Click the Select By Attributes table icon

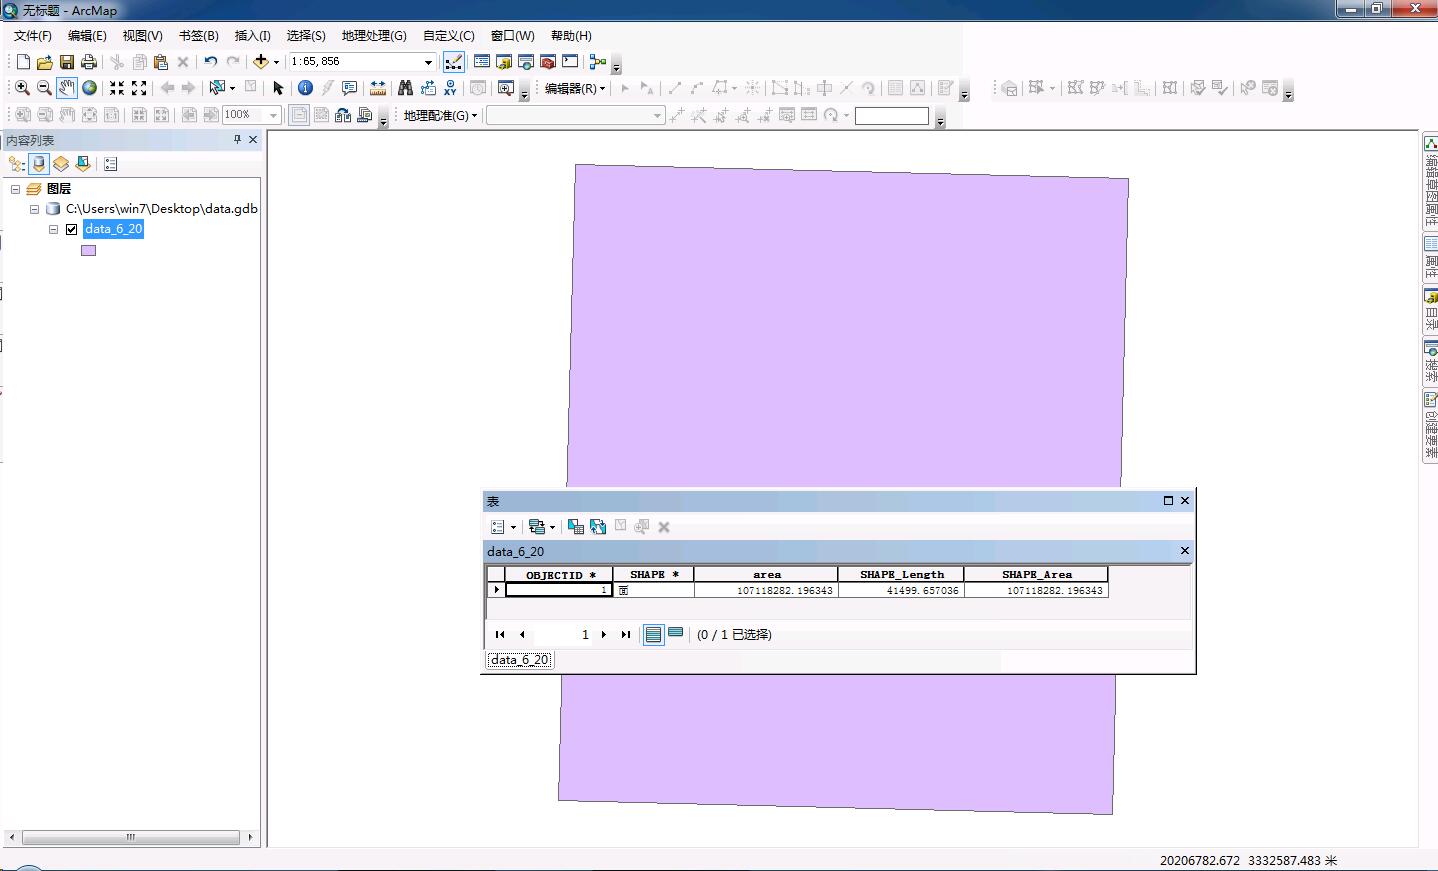pyautogui.click(x=576, y=527)
